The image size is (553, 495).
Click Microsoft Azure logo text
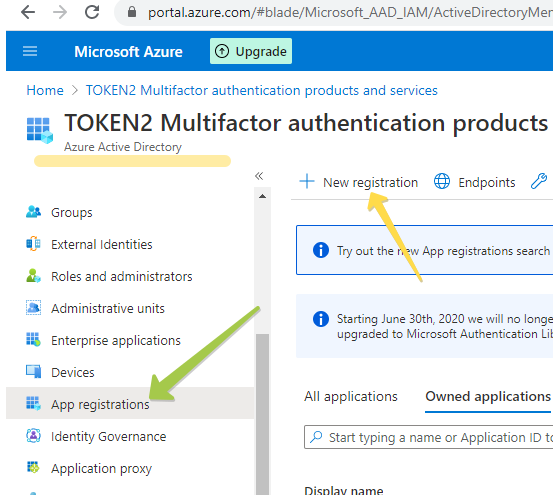pyautogui.click(x=128, y=51)
